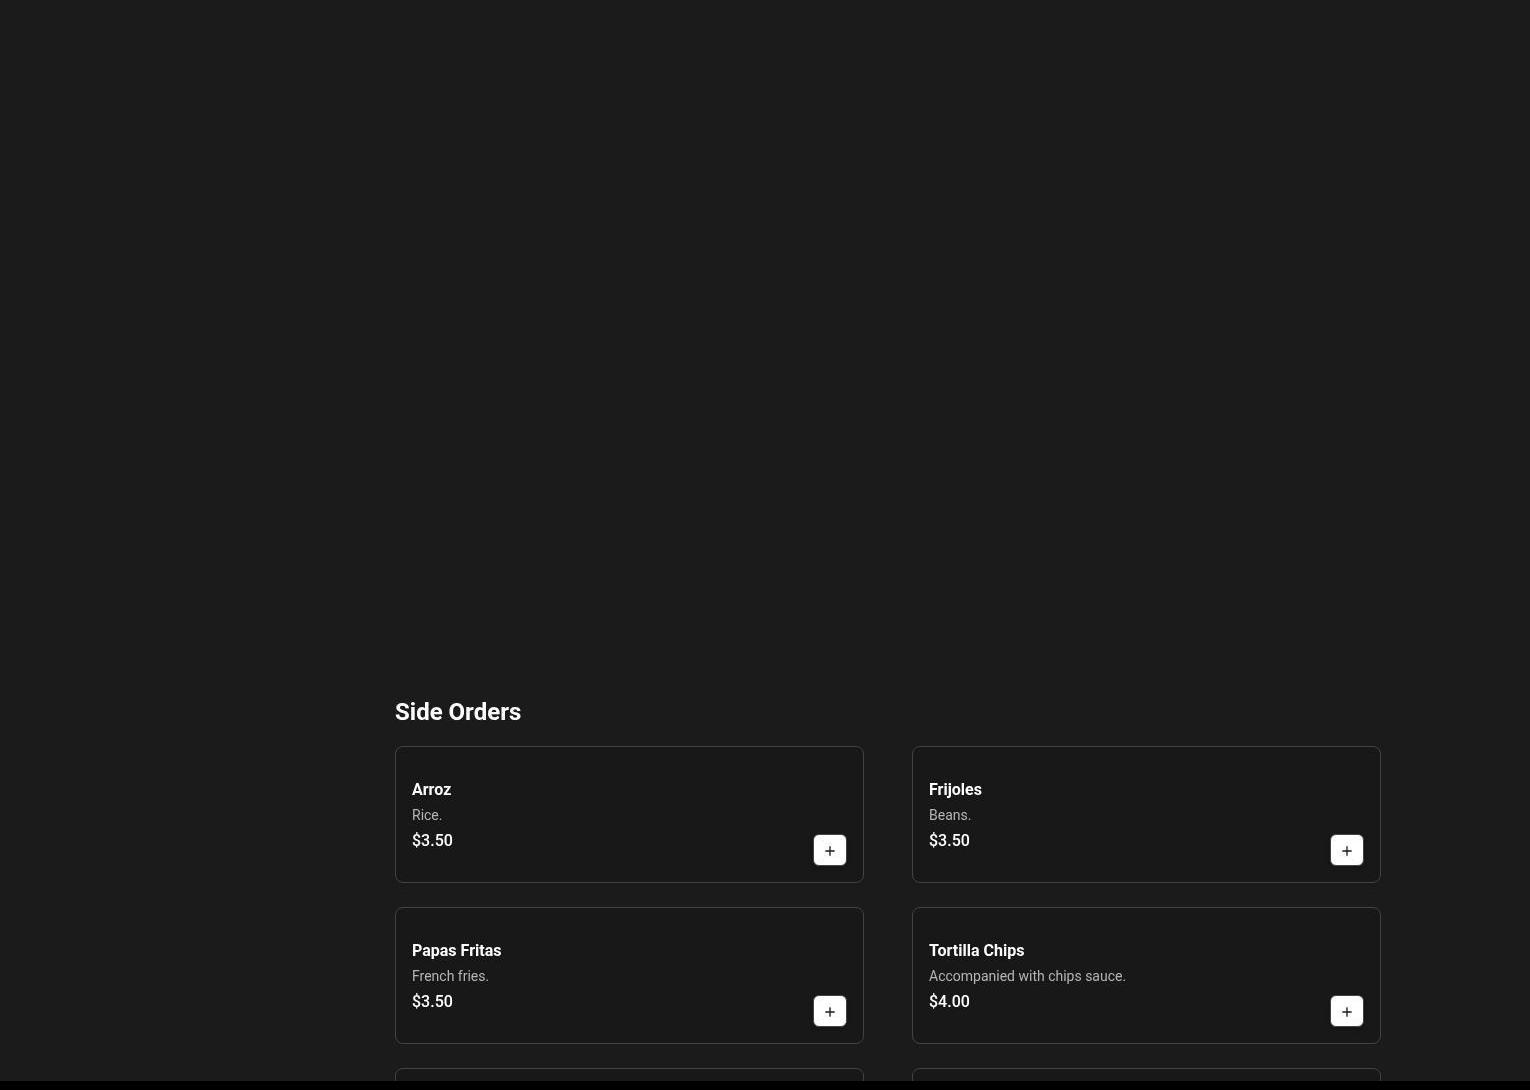The width and height of the screenshot is (1530, 1090).
Task: Click the Side Orders section heading
Action: pos(458,712)
